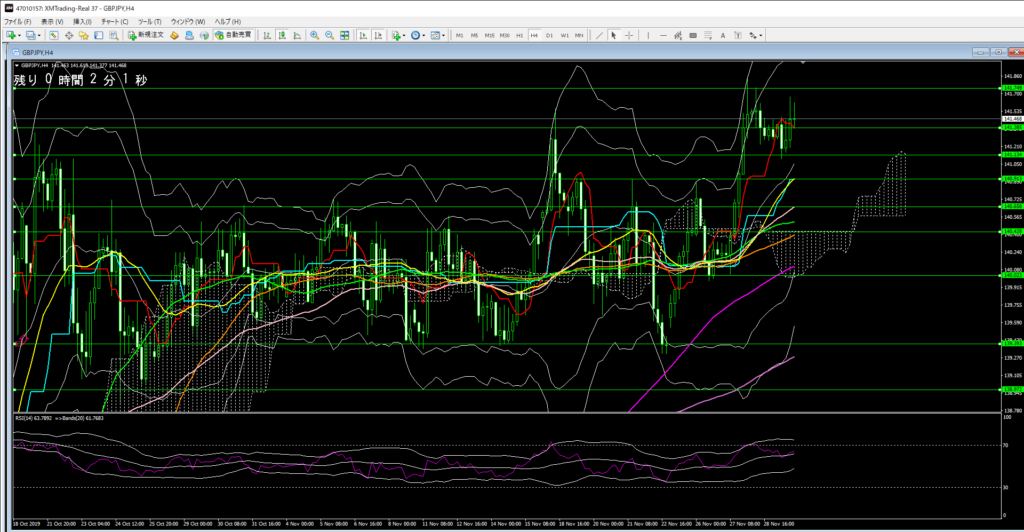Open the Strategy Tester magnifier icon

click(114, 35)
